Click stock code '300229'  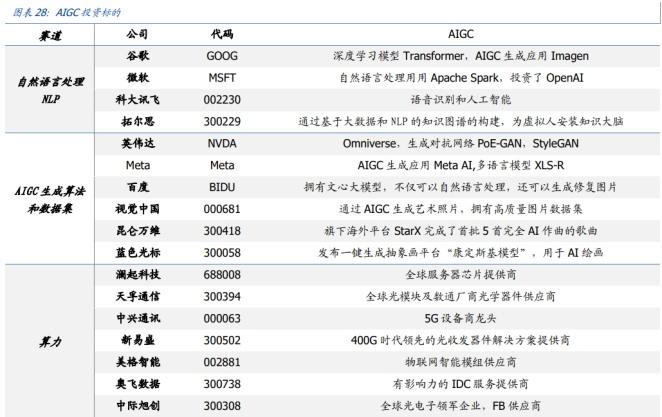(x=222, y=122)
